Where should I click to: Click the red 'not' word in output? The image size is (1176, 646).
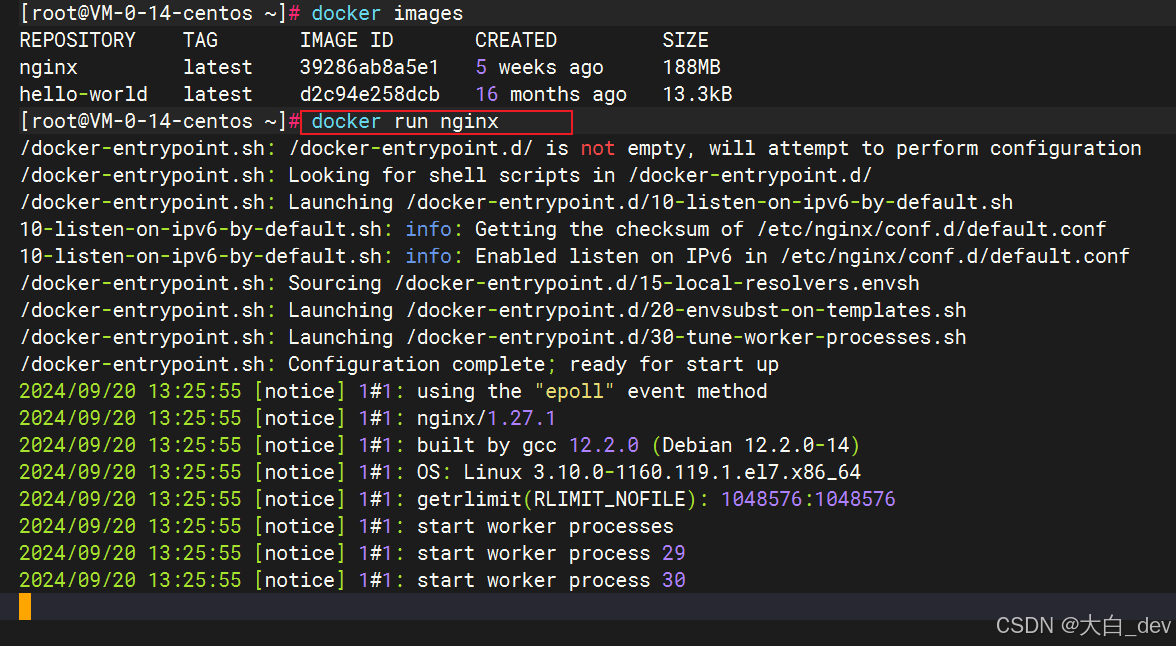point(598,149)
